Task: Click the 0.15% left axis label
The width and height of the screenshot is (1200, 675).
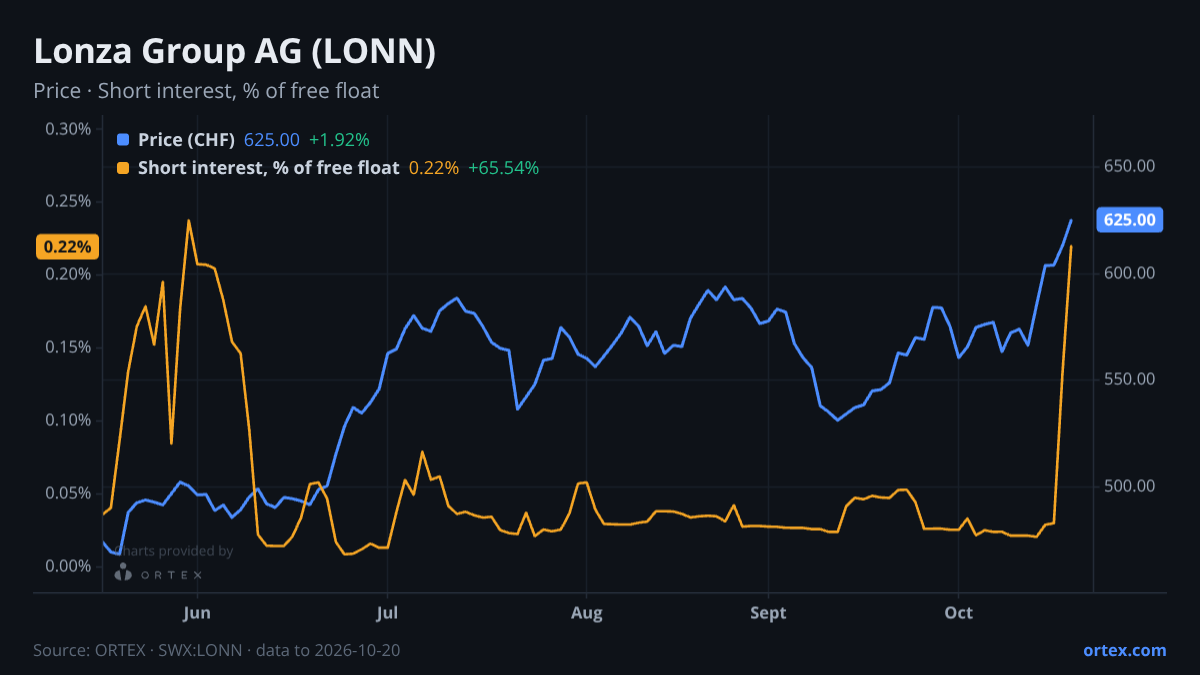Action: coord(69,347)
